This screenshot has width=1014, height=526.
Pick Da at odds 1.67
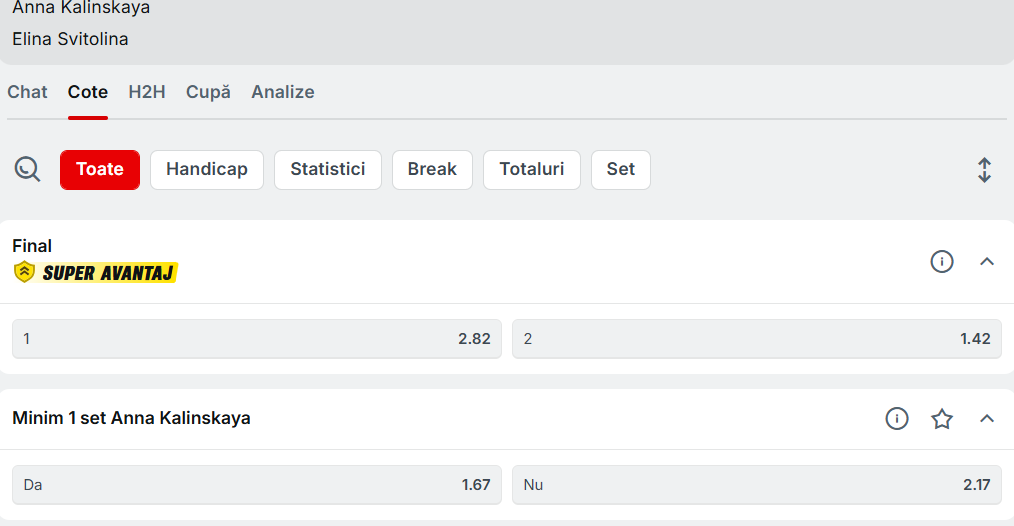pyautogui.click(x=257, y=485)
